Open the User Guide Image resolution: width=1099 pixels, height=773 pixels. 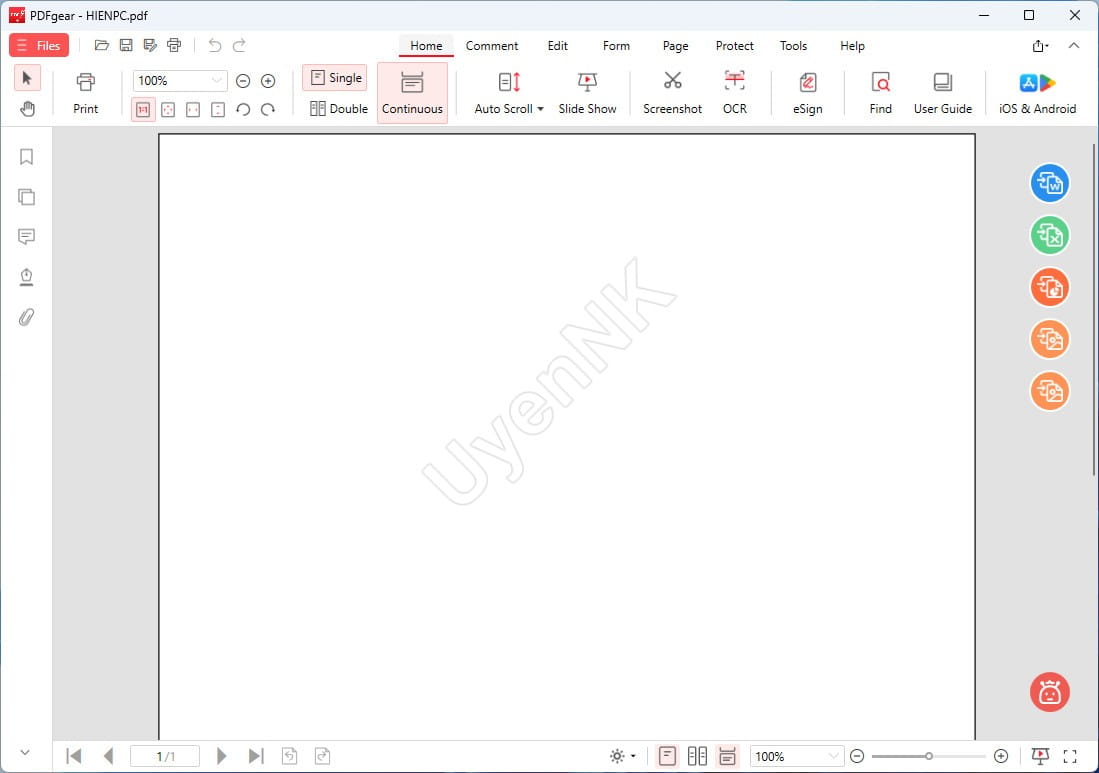[x=943, y=93]
